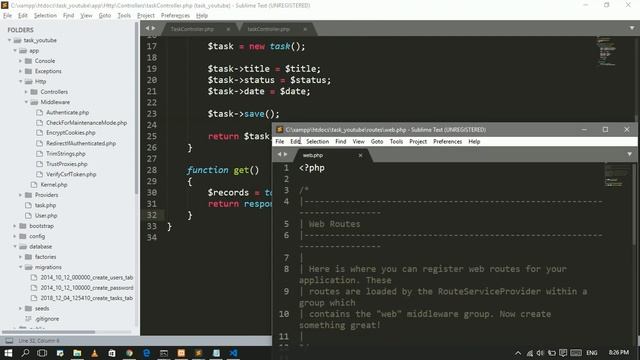Switch to Sublime Text taskbar icon

tap(199, 353)
